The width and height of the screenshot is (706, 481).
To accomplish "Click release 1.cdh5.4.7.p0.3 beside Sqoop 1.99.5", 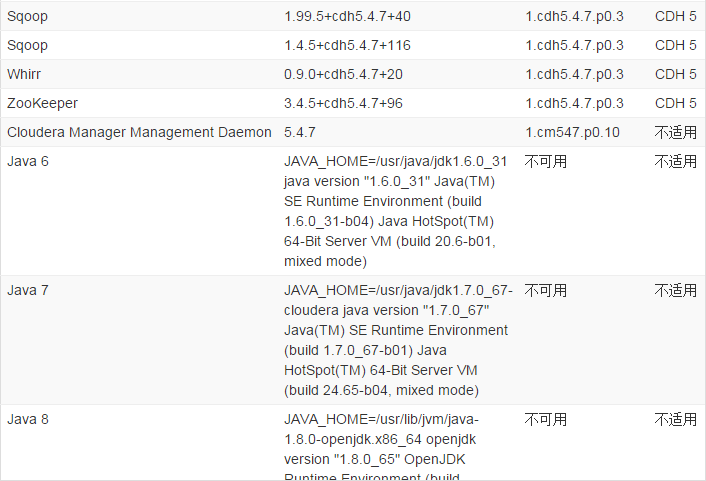I will 574,16.
